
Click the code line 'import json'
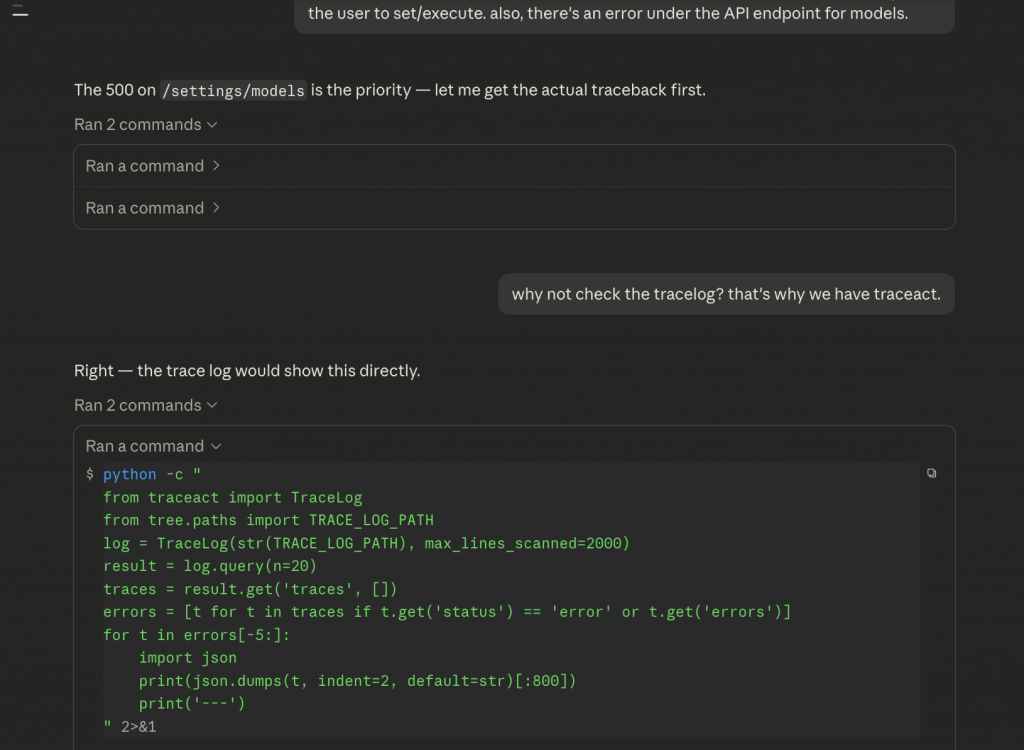pyautogui.click(x=188, y=658)
